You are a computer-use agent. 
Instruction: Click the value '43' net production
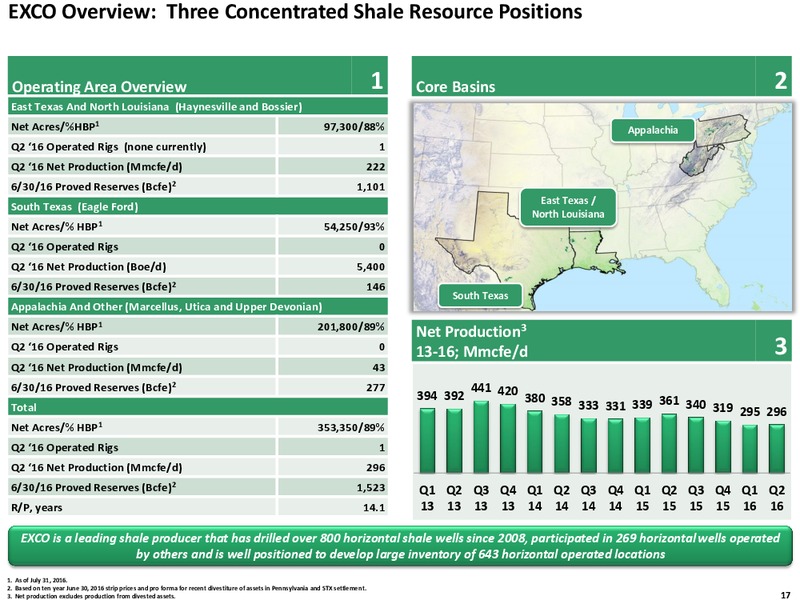click(x=379, y=367)
